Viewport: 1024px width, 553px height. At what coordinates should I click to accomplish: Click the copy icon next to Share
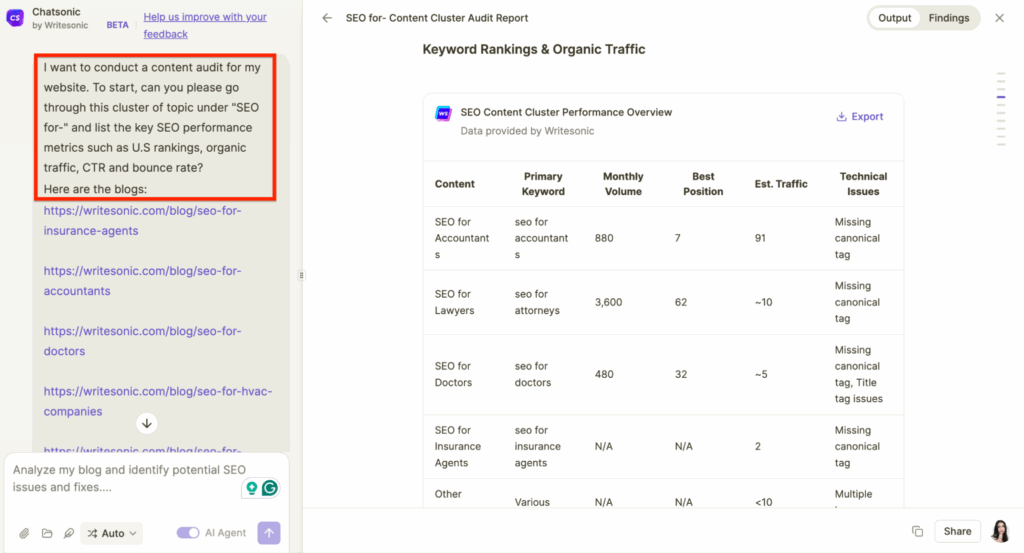(x=917, y=532)
